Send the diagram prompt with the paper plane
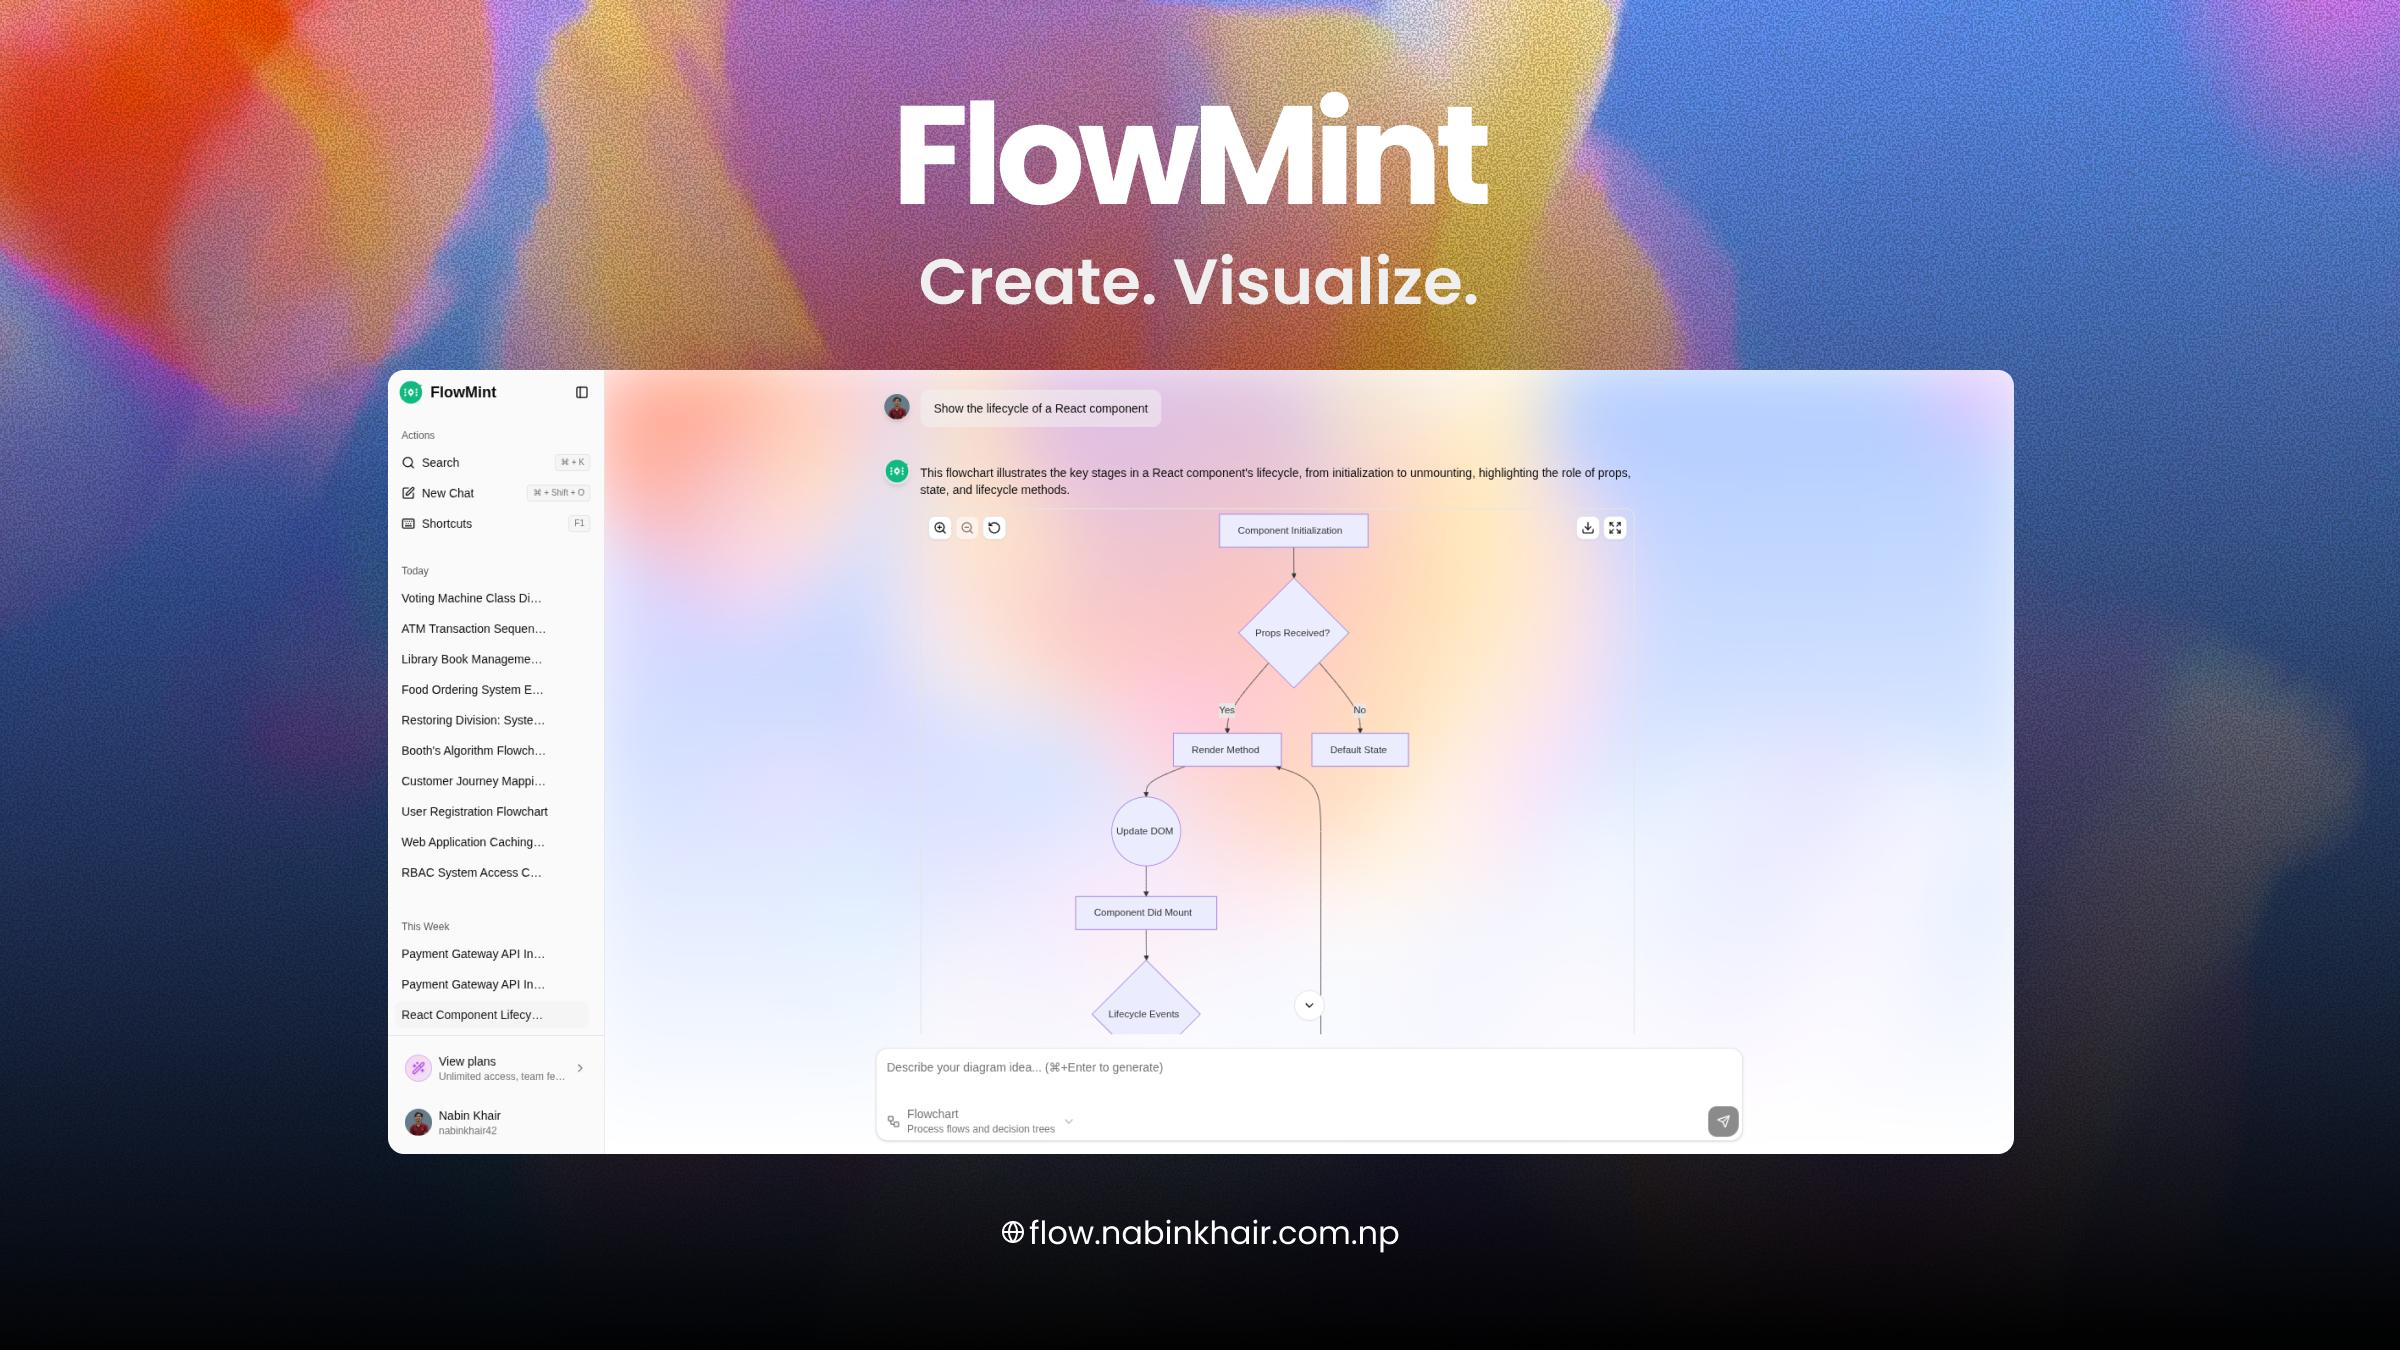 pos(1722,1121)
